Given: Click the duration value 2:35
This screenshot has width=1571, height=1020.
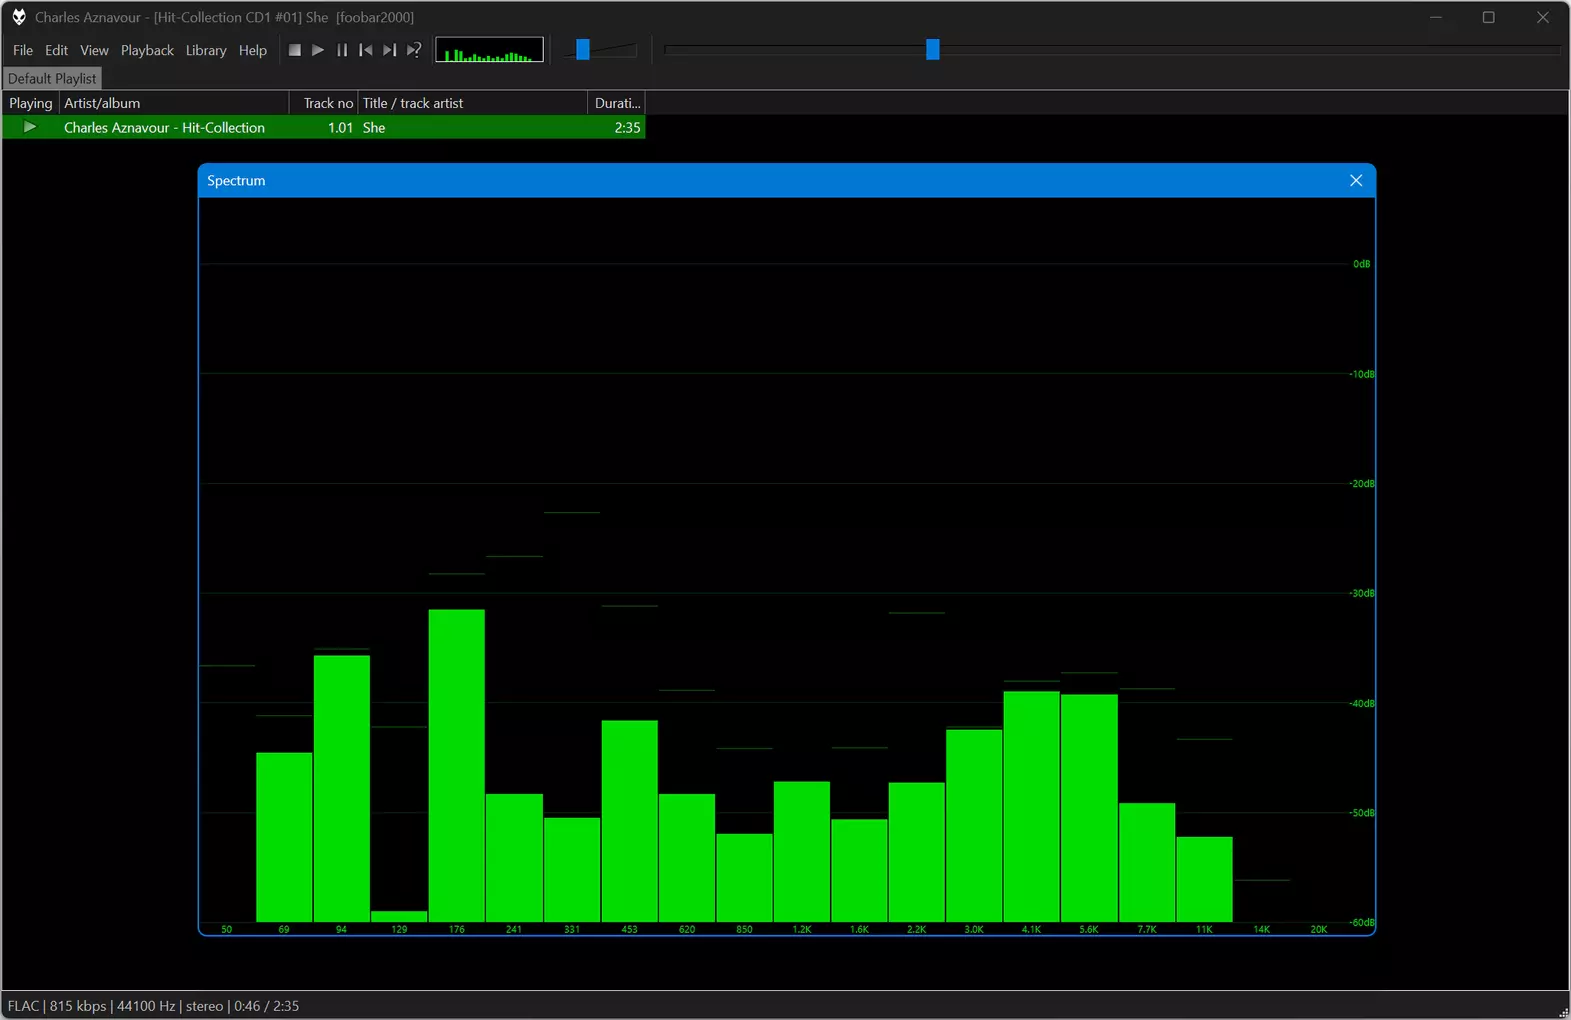Looking at the screenshot, I should tap(627, 128).
